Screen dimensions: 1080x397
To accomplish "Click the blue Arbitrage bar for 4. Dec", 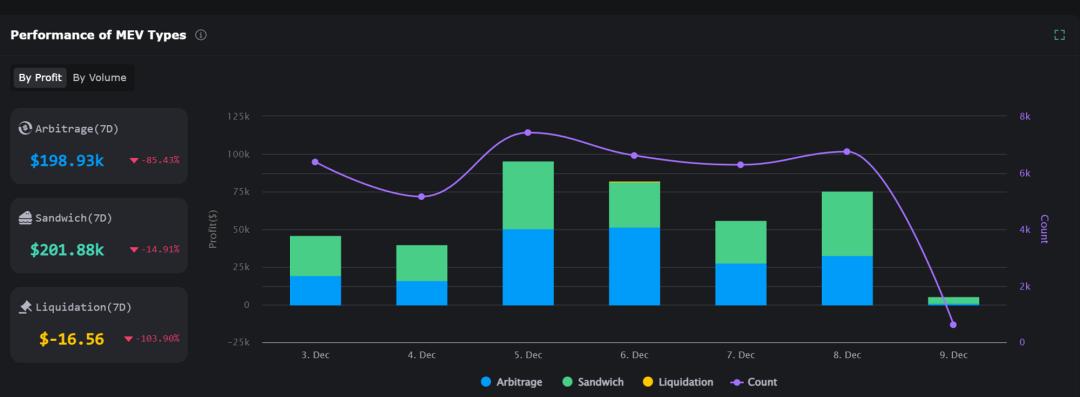I will point(422,293).
